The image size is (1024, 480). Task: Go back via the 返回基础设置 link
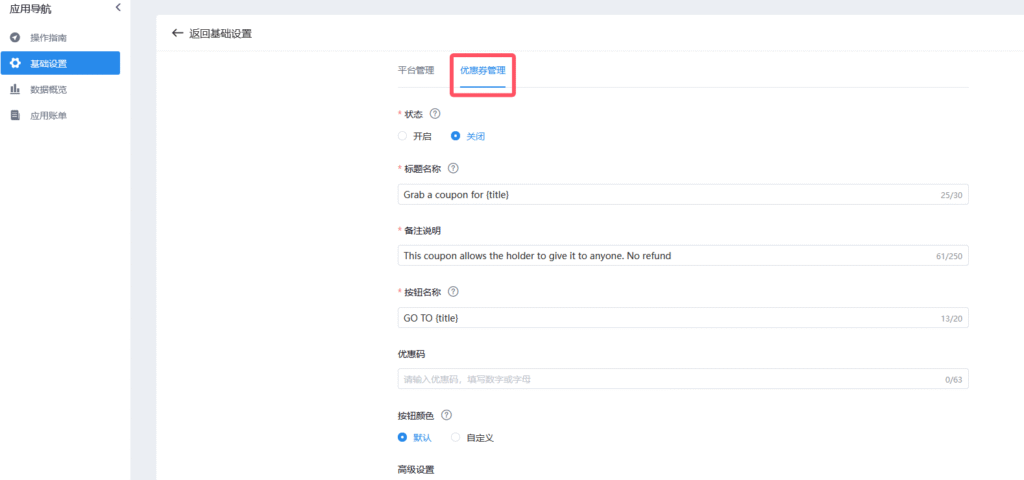[x=220, y=33]
